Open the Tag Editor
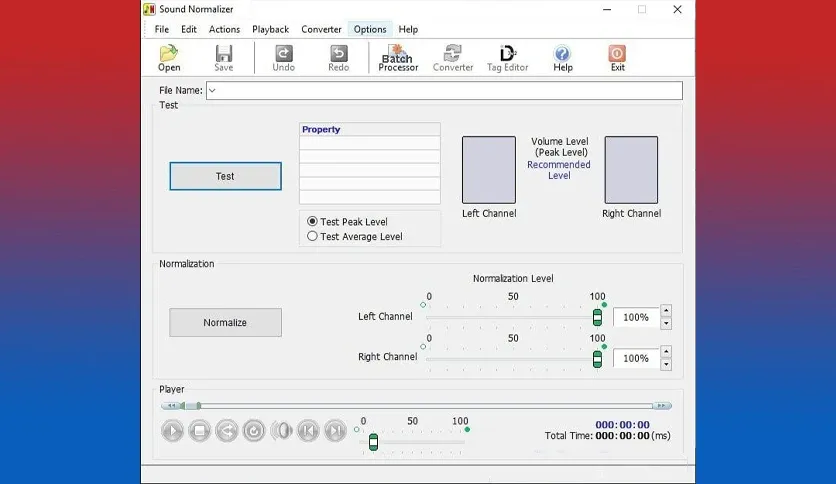 (x=507, y=58)
